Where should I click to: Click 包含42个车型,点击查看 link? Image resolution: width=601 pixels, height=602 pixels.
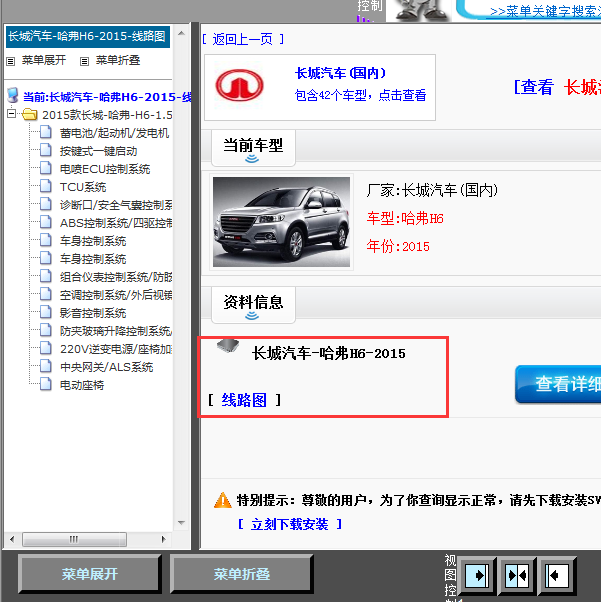(x=360, y=95)
